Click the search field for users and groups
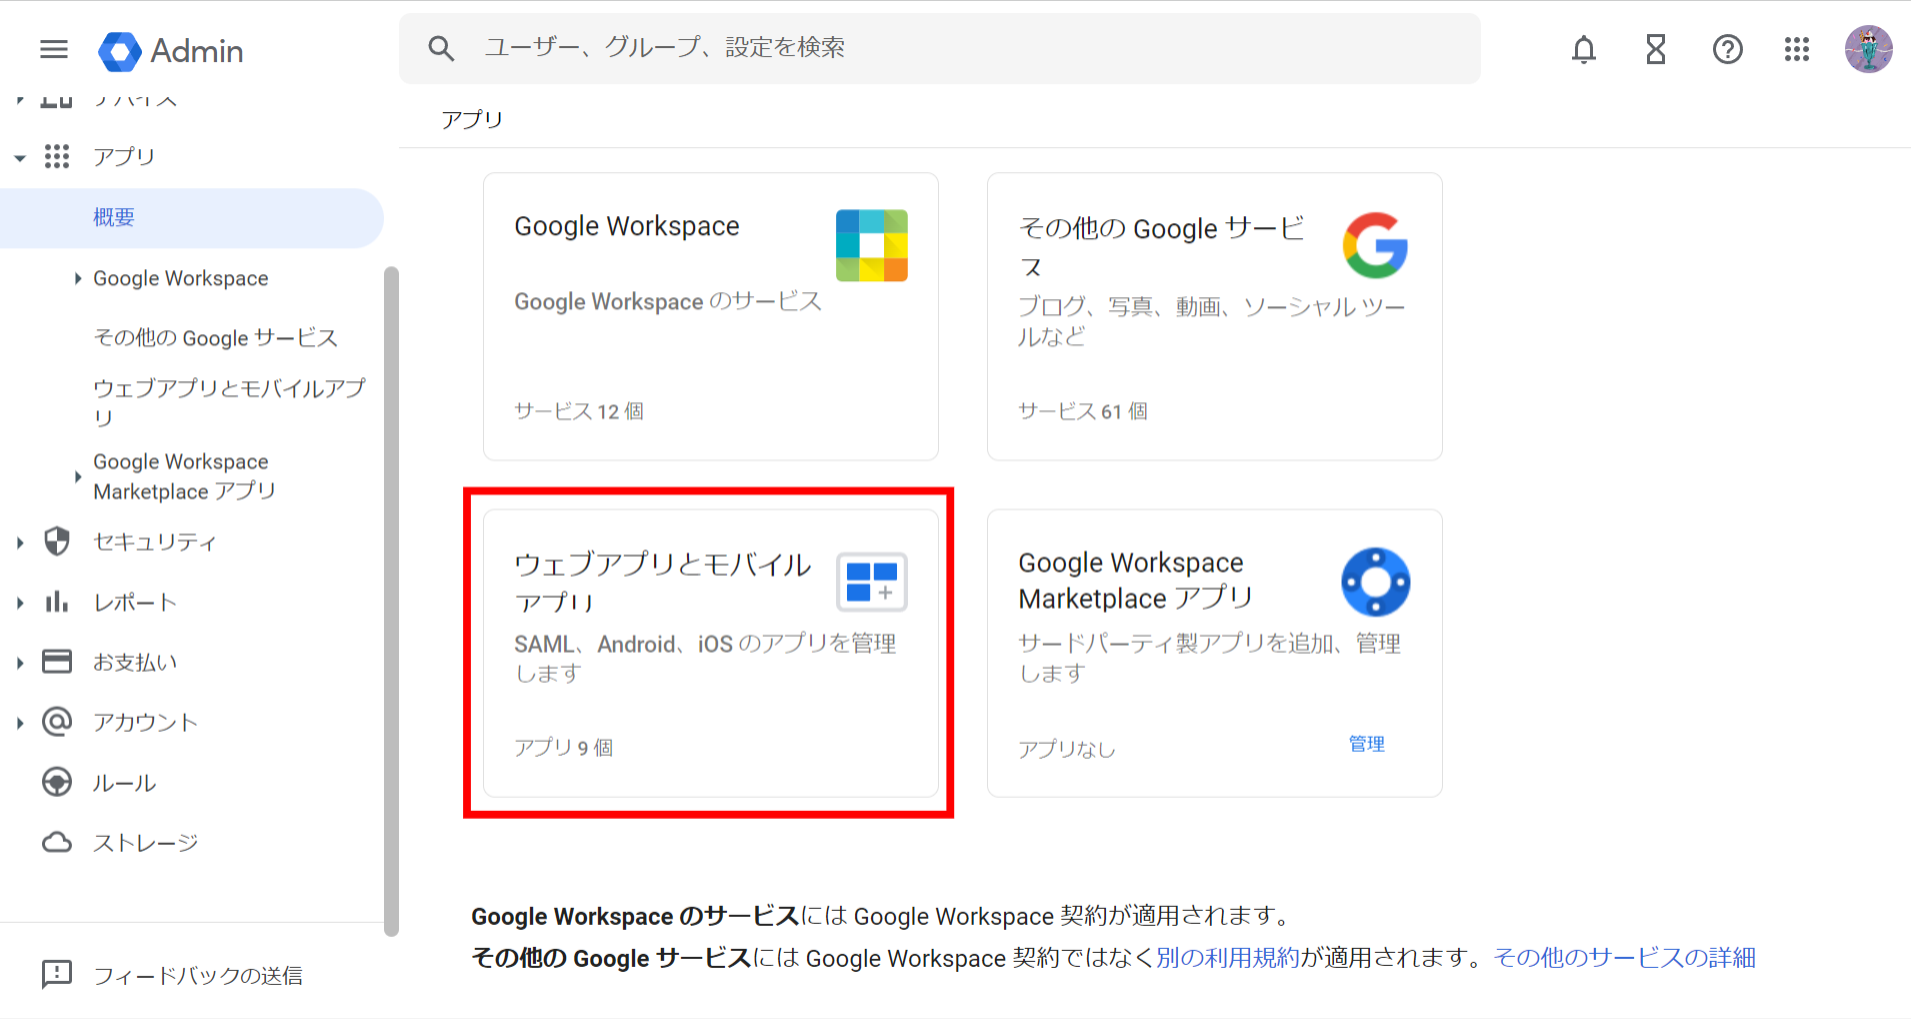Screen dimensions: 1911x1019 click(x=940, y=48)
